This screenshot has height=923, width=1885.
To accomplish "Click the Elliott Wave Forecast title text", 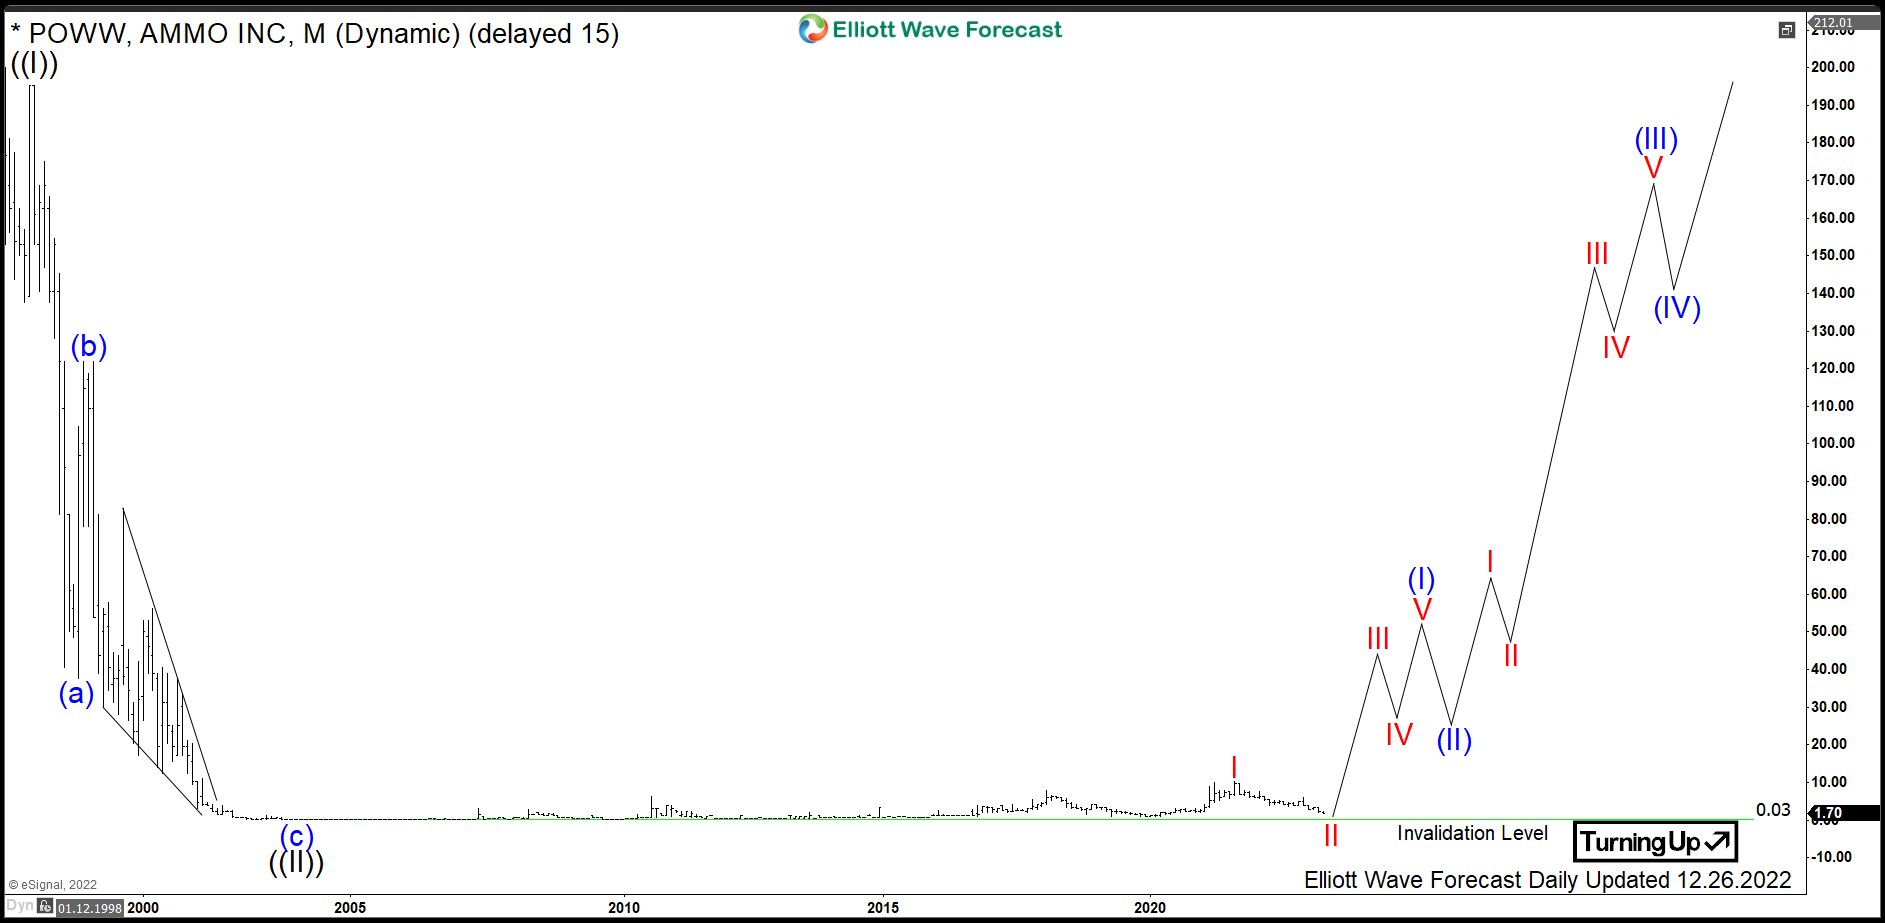I will 947,30.
